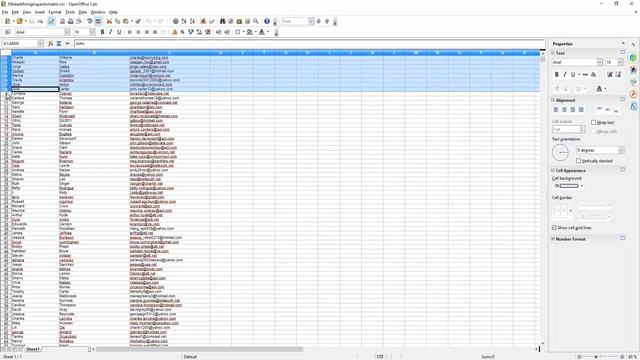The width and height of the screenshot is (640, 360).
Task: Click the Paste clipboard icon
Action: click(x=125, y=21)
